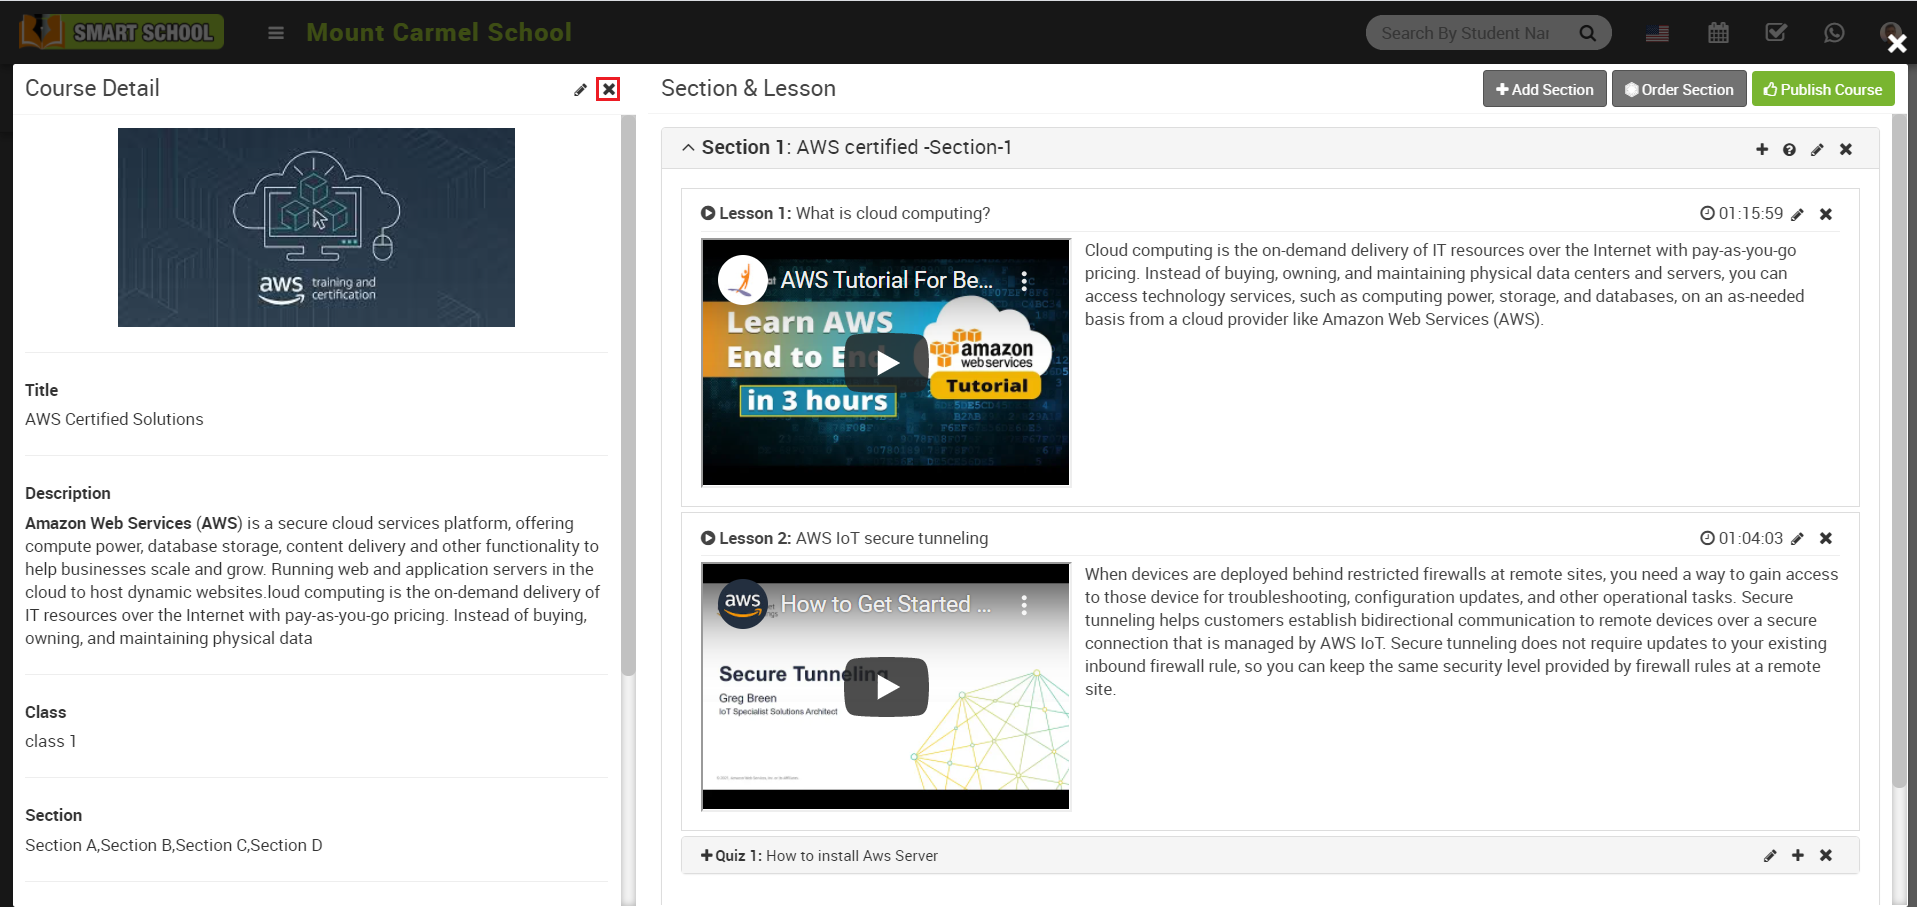Open the calendar icon in the top bar
1917x907 pixels.
click(x=1718, y=32)
